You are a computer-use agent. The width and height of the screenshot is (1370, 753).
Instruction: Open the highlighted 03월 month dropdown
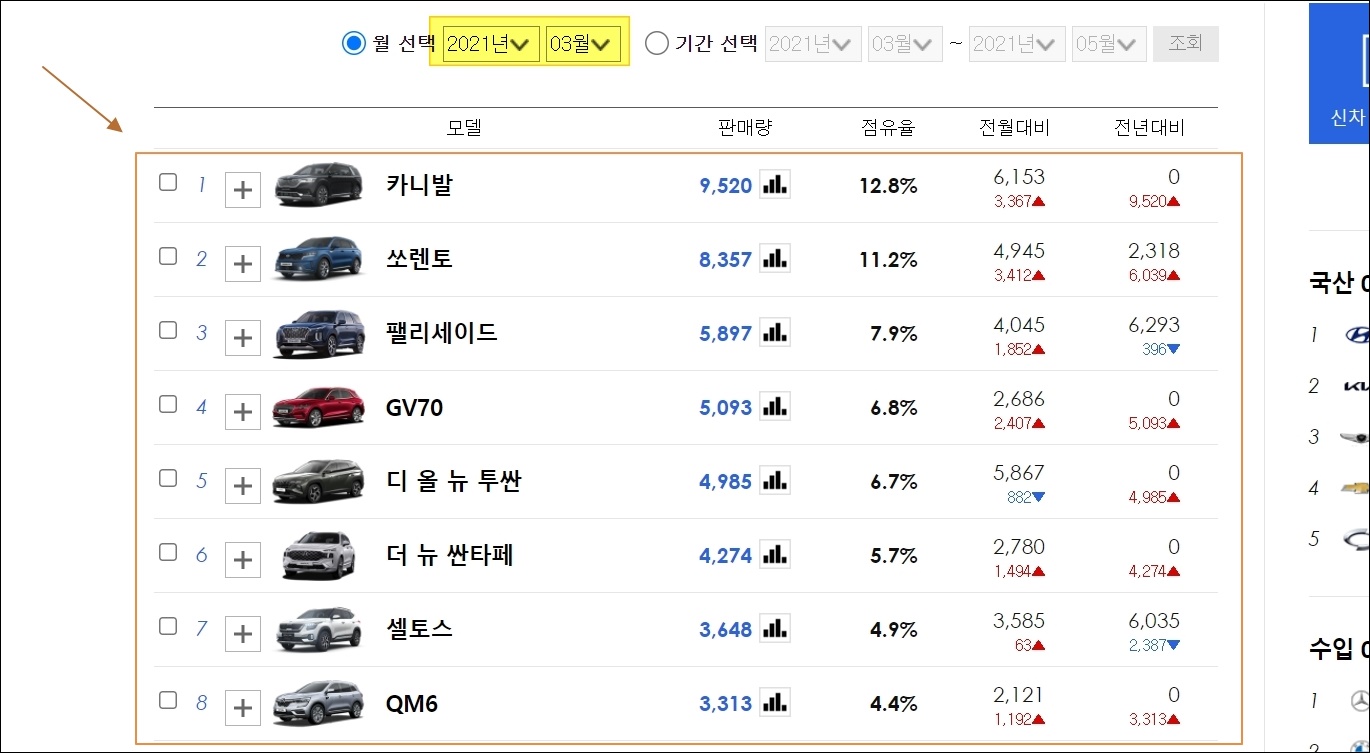583,44
